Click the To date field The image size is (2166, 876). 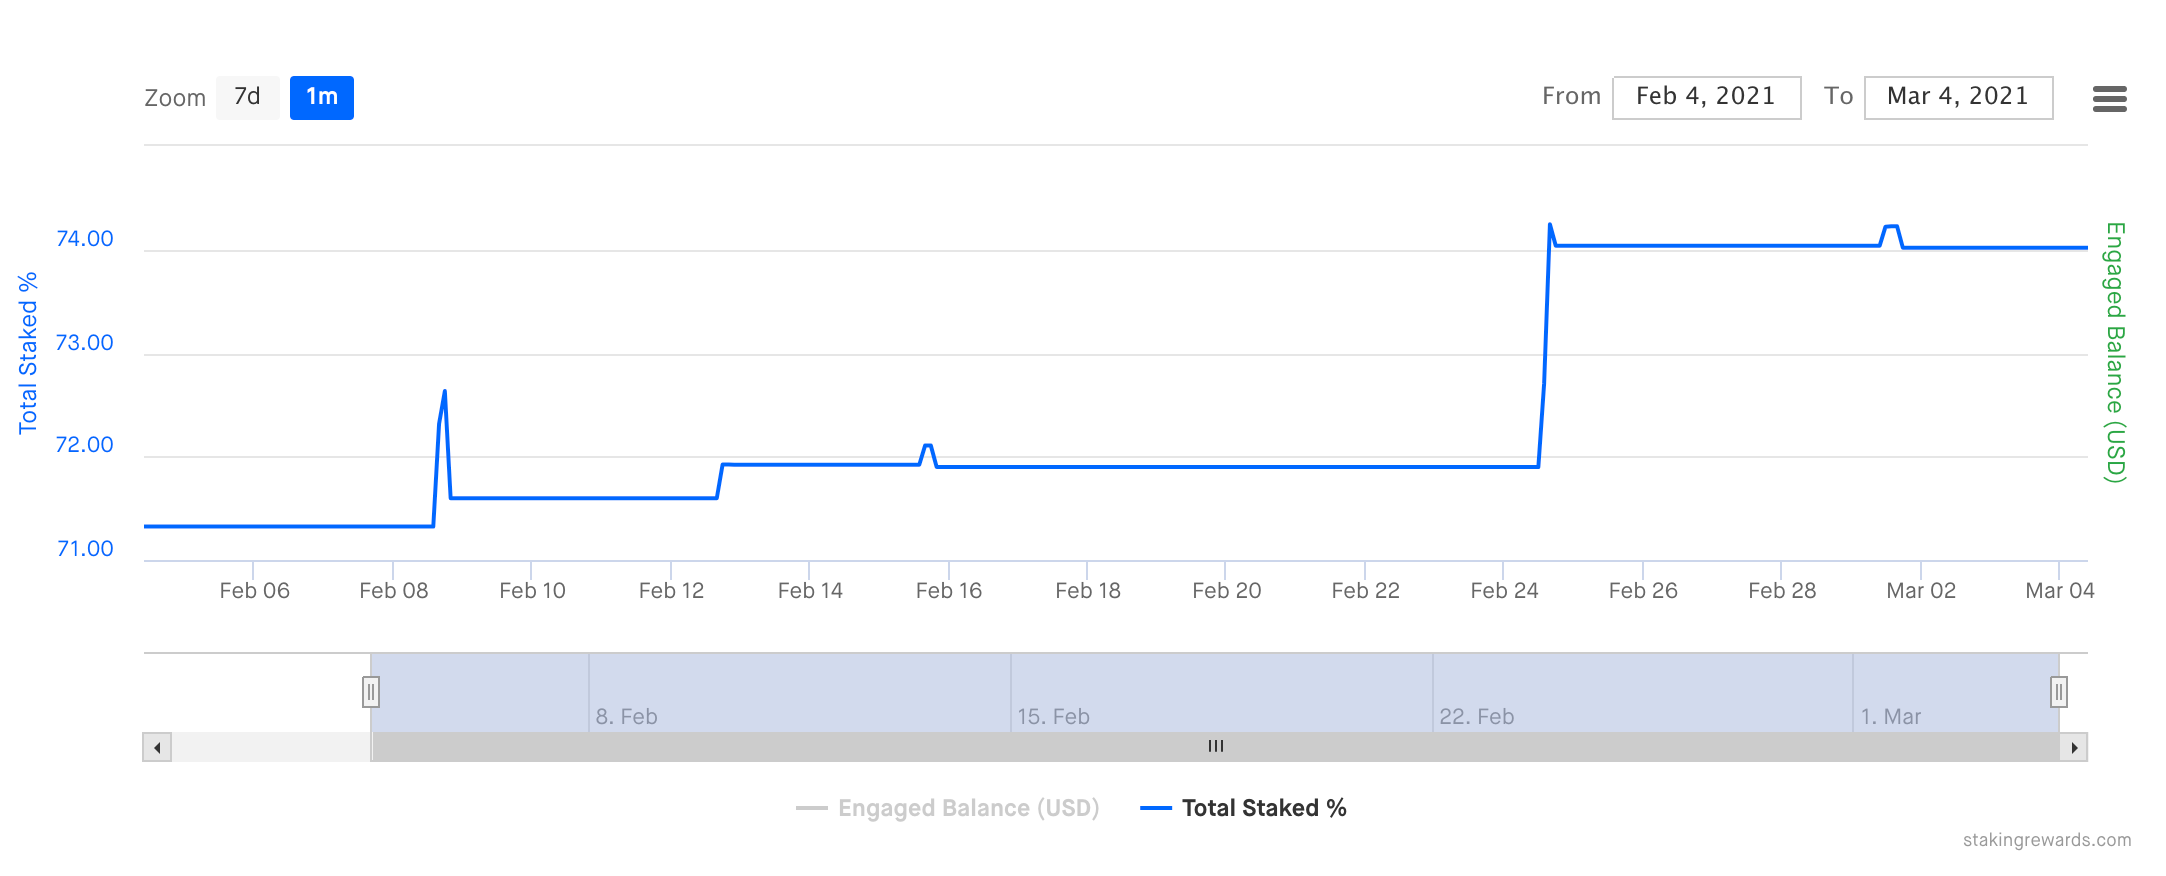[1958, 97]
